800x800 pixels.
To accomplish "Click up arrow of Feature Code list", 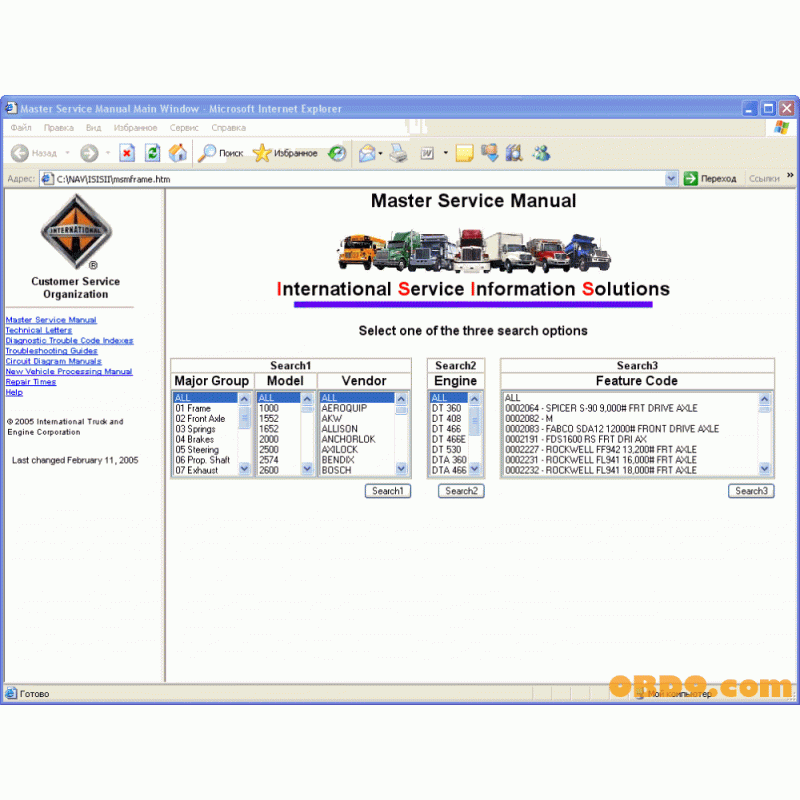I will click(764, 398).
